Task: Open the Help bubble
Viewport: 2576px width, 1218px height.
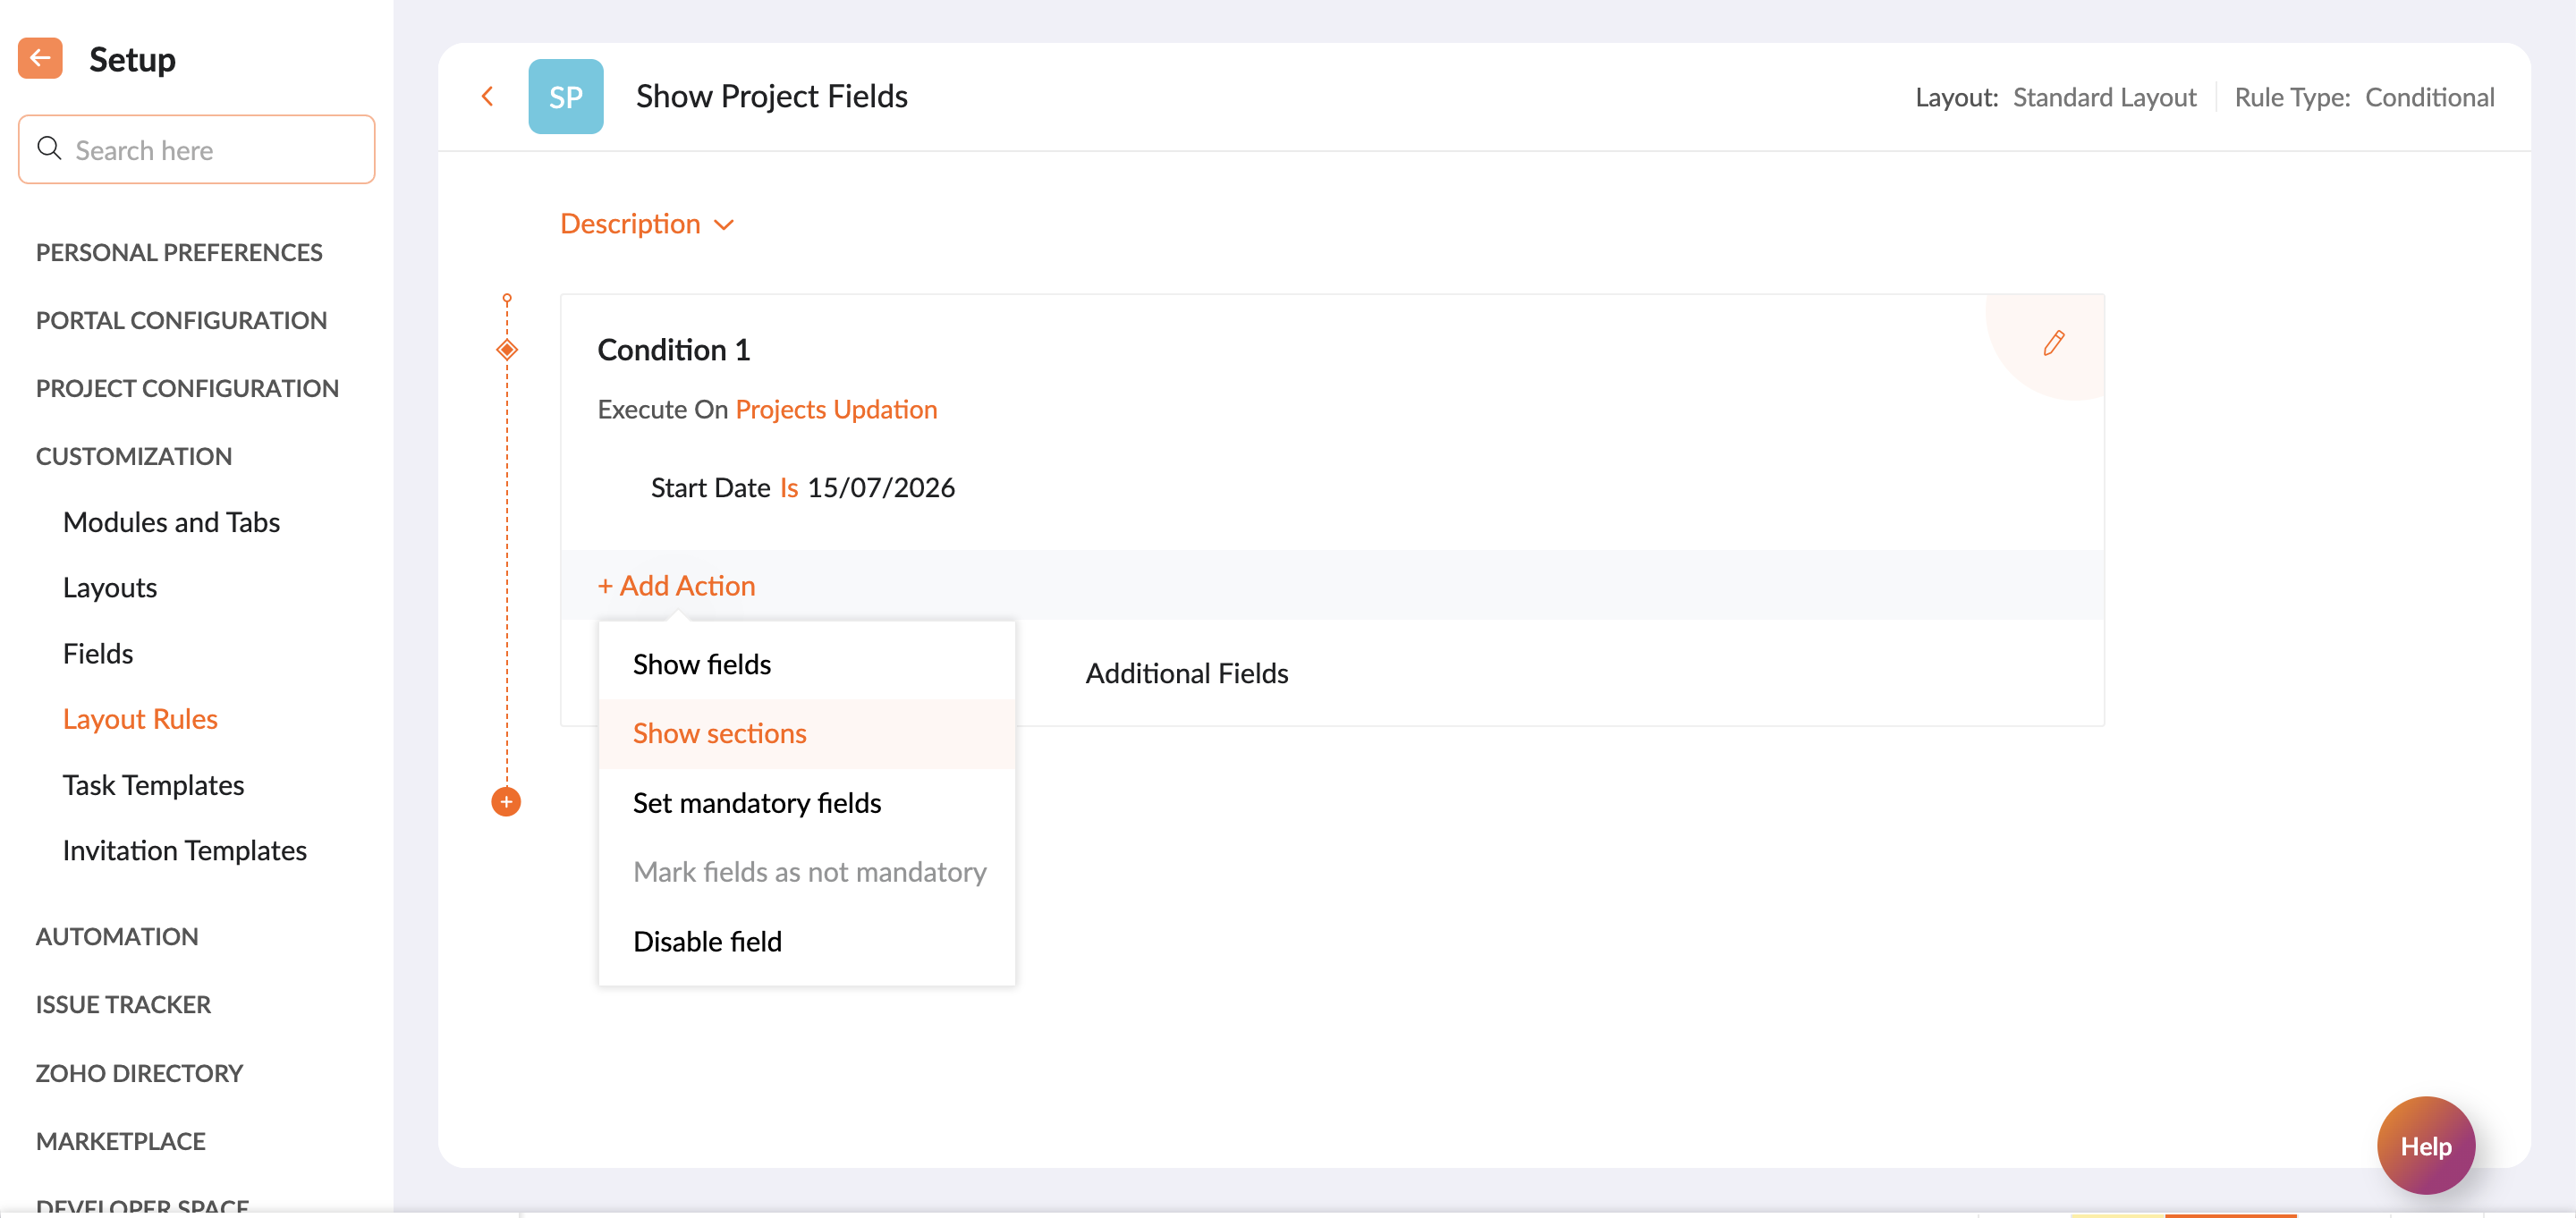Action: [2425, 1145]
